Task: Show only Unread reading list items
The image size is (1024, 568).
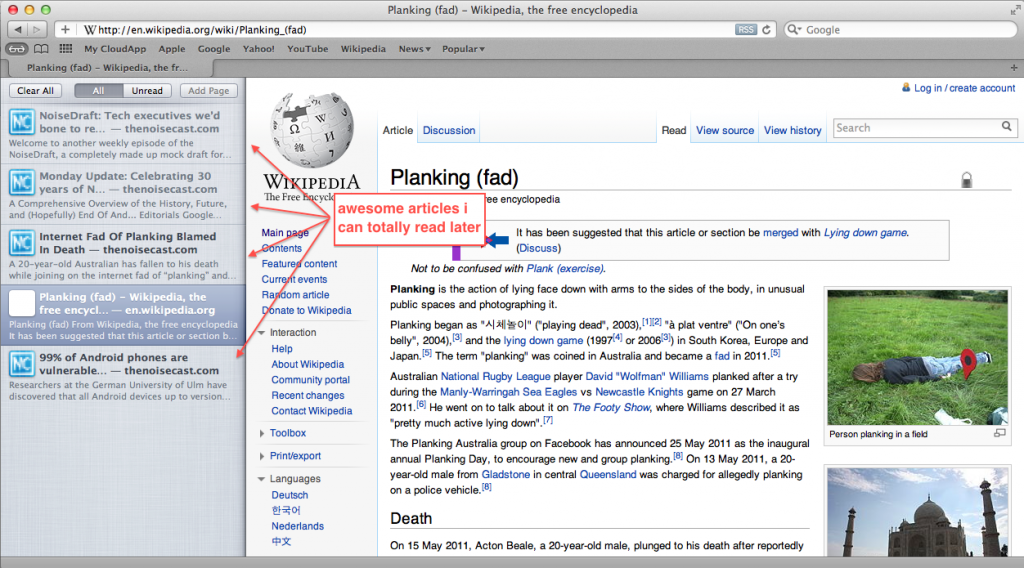Action: point(147,91)
